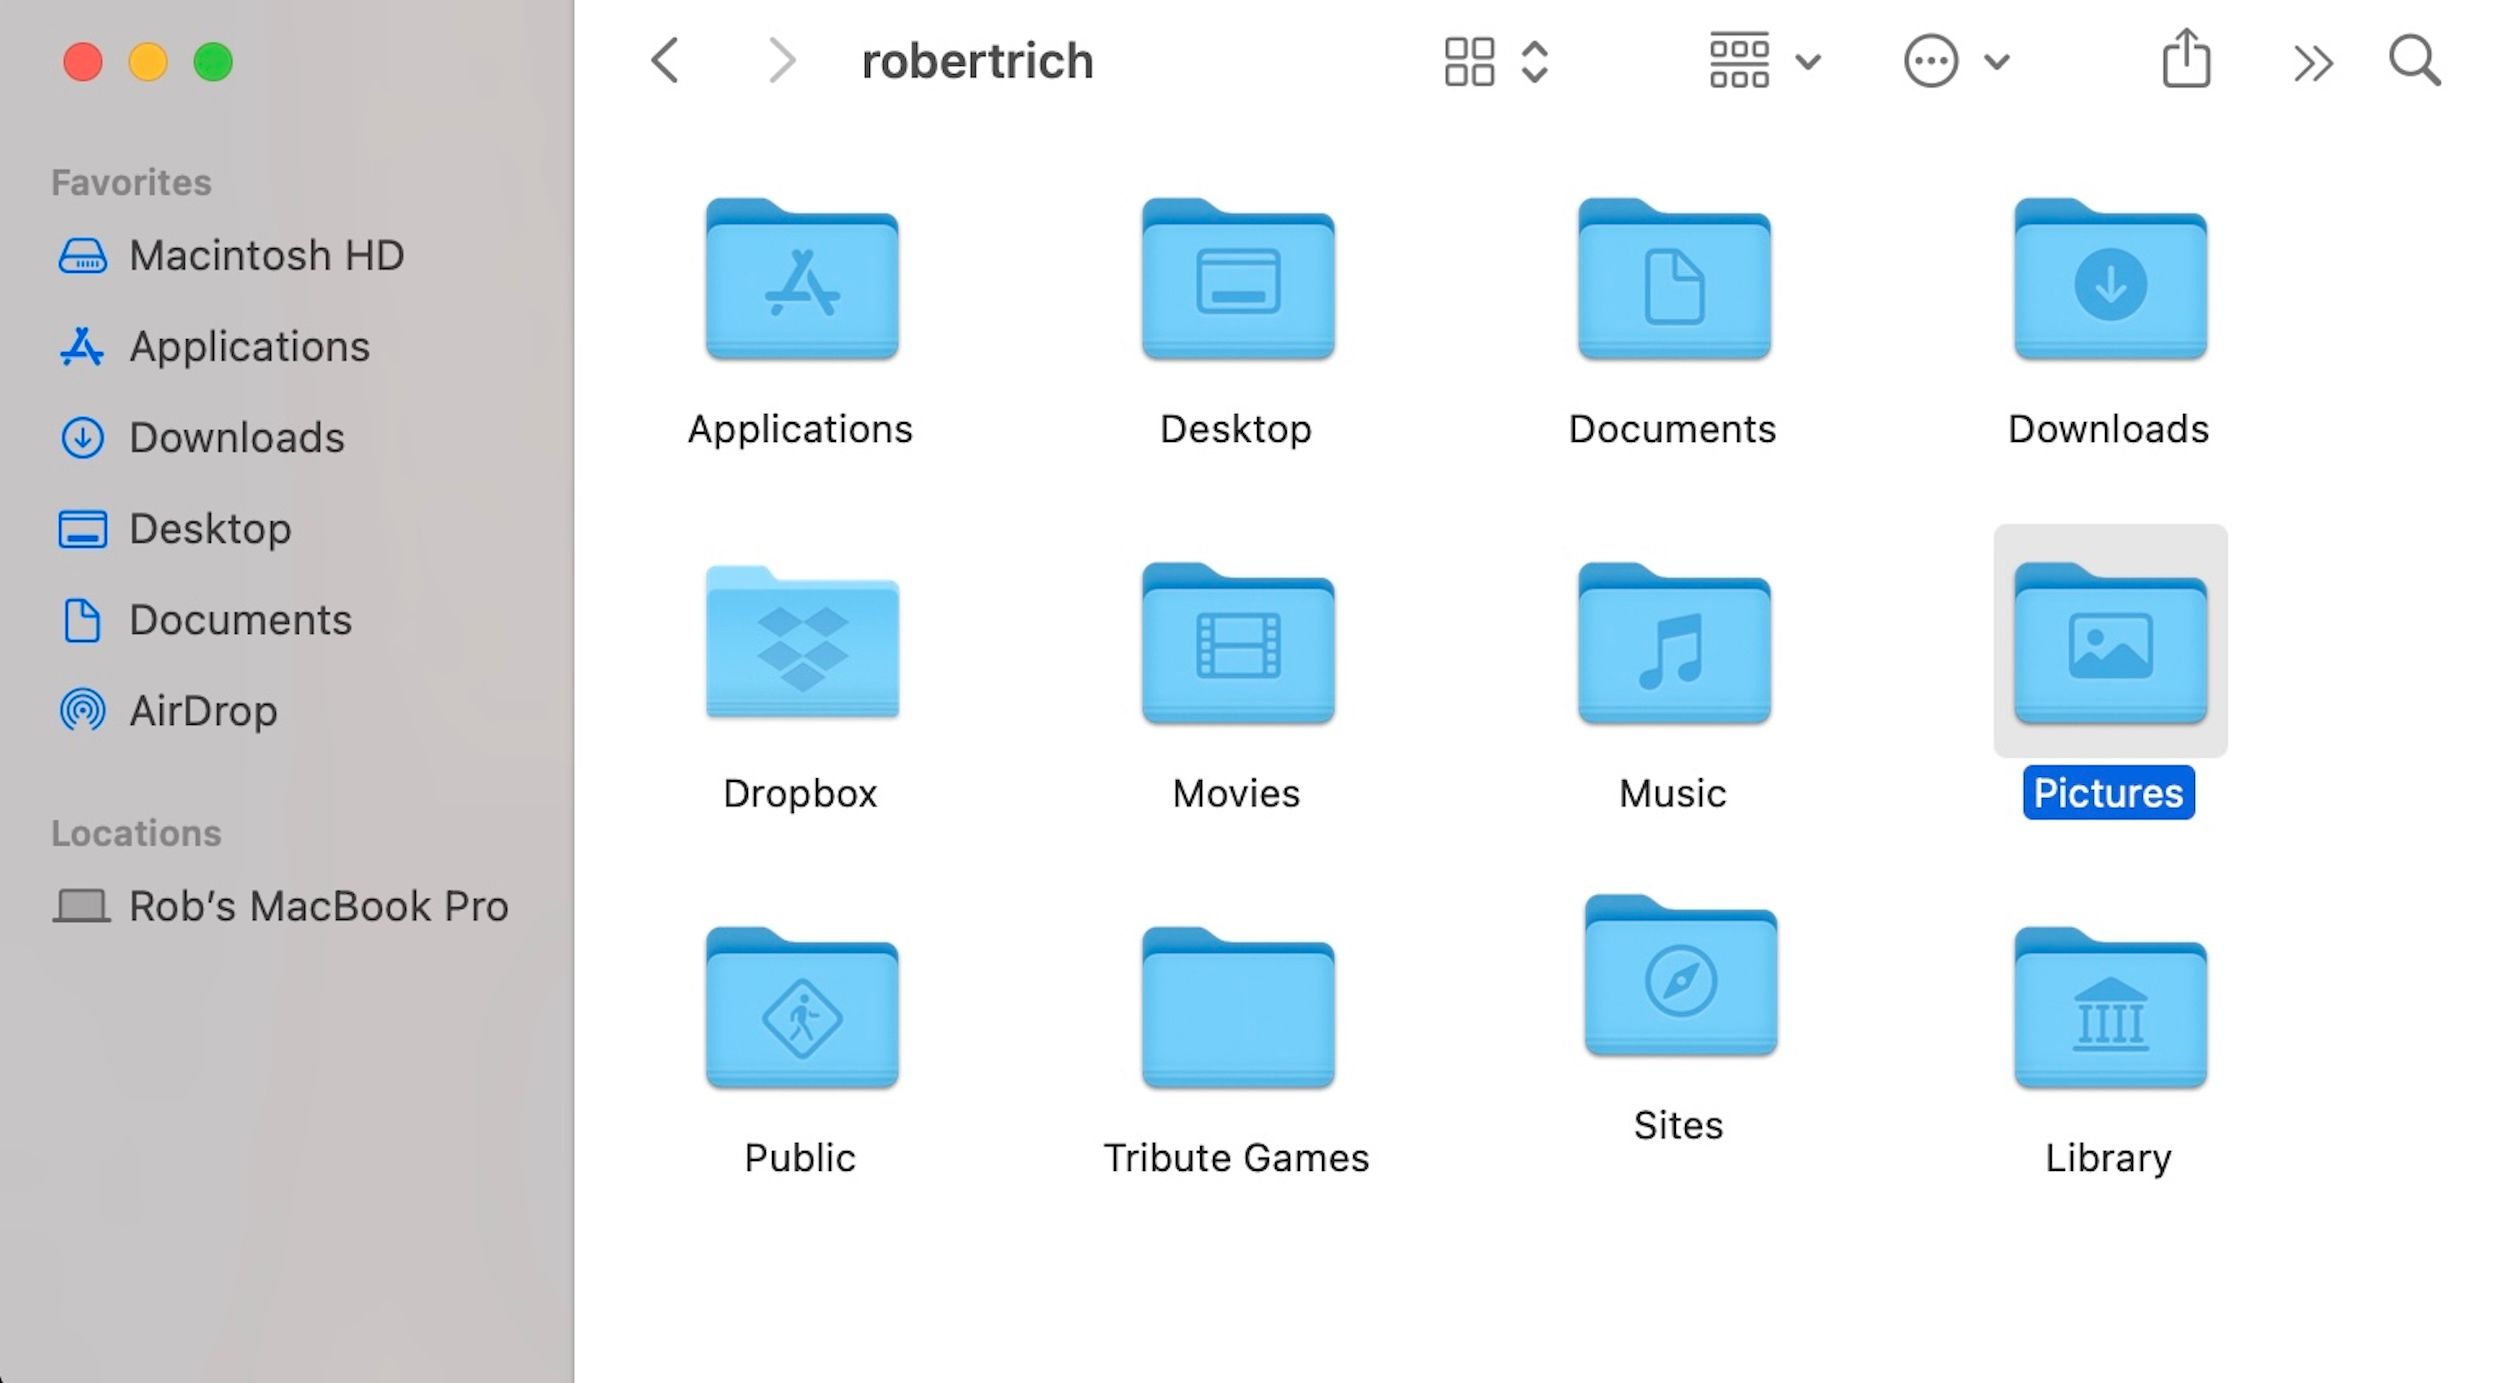Click the Pictures folder name label

[2108, 793]
